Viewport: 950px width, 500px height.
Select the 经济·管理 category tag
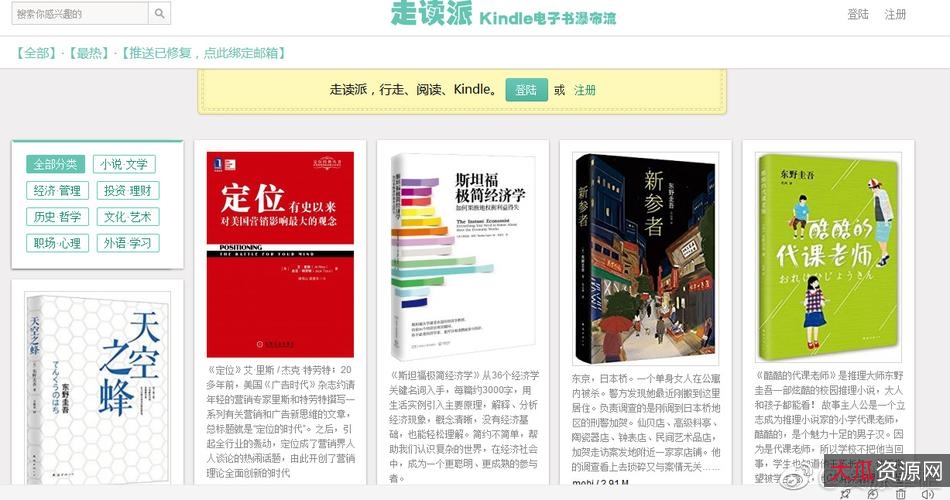(x=58, y=190)
